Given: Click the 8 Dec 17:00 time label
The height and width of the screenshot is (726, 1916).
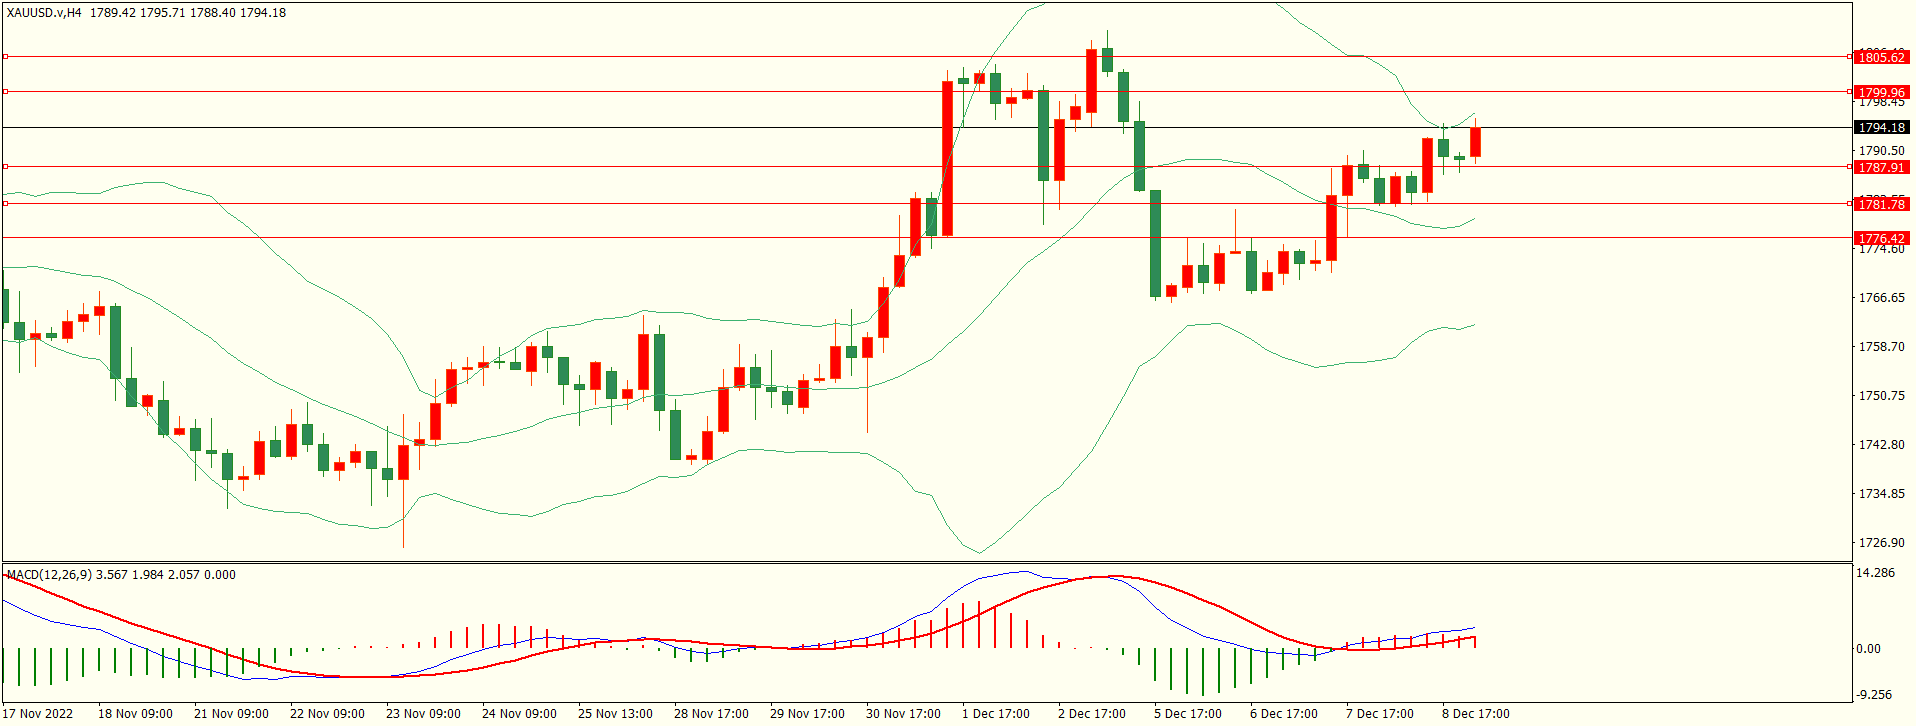Looking at the screenshot, I should 1475,713.
